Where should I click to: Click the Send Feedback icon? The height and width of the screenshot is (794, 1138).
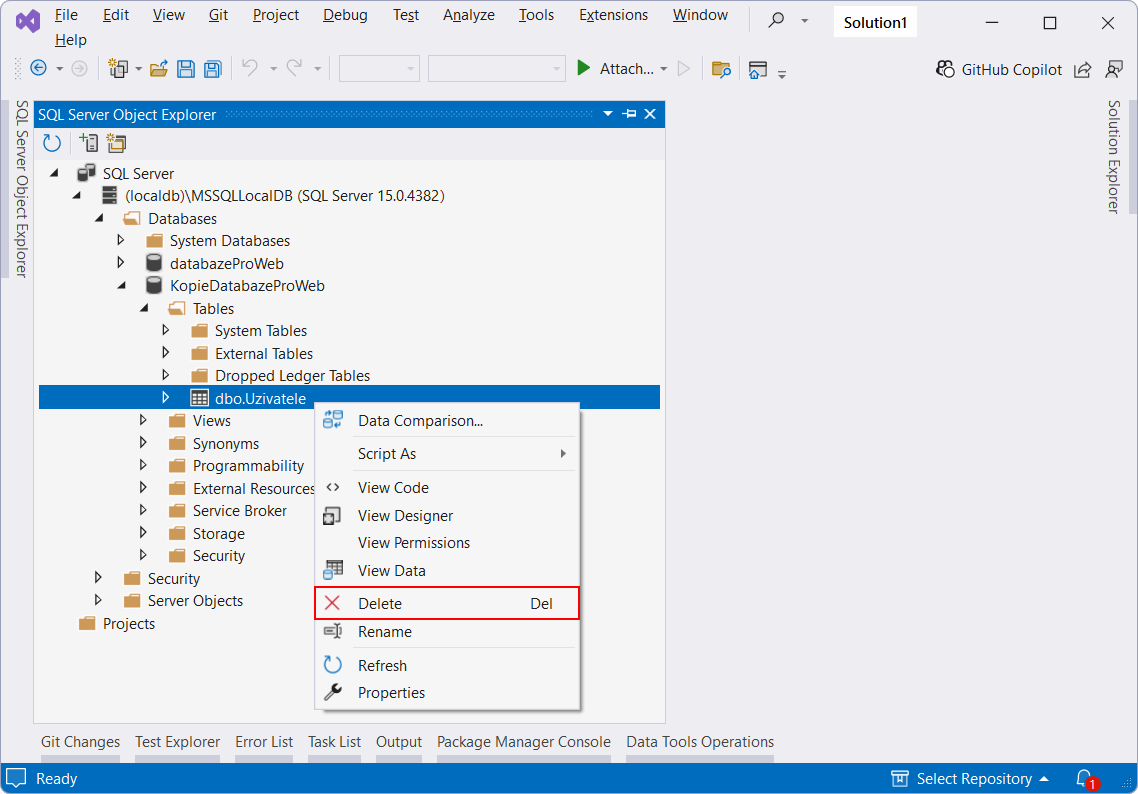click(x=1115, y=69)
